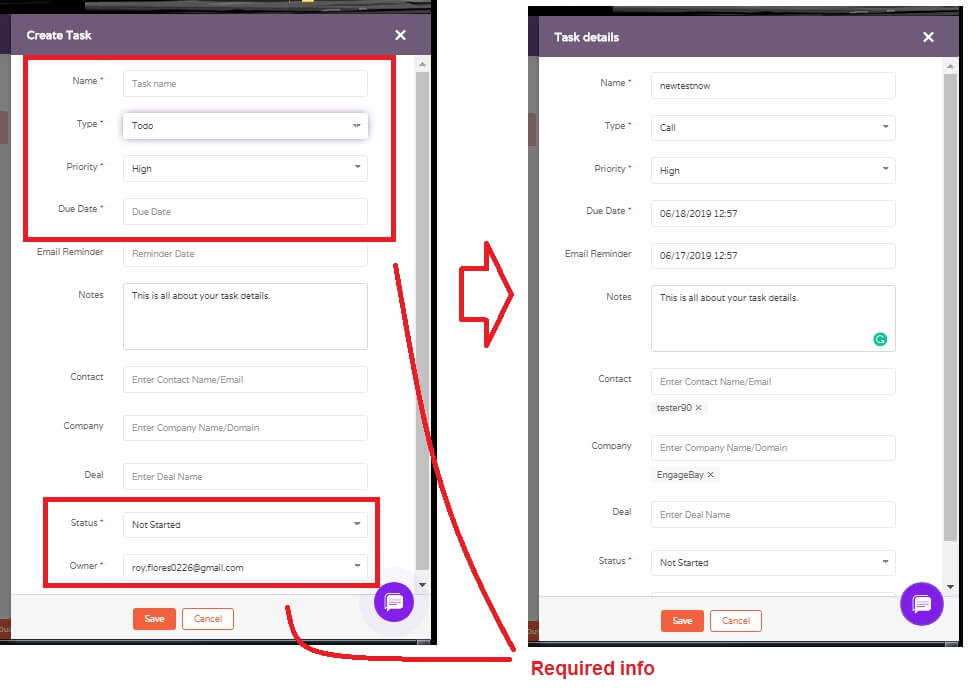Close the Task details window
Screen dimensions: 978x690
pos(928,37)
